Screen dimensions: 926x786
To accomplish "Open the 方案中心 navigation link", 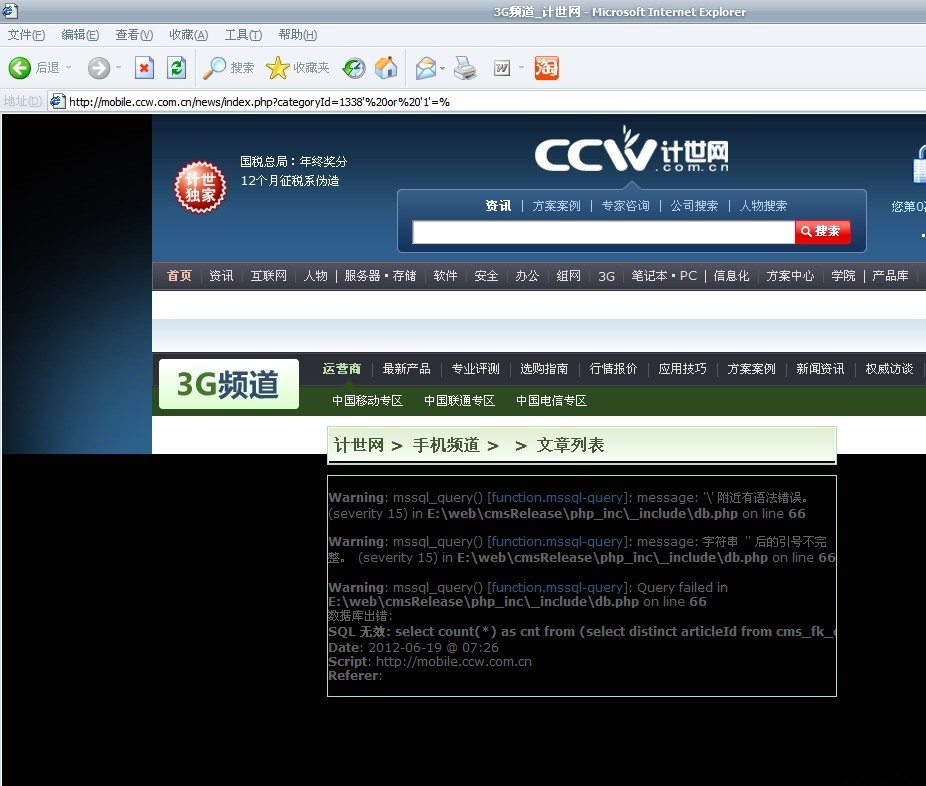I will click(790, 276).
